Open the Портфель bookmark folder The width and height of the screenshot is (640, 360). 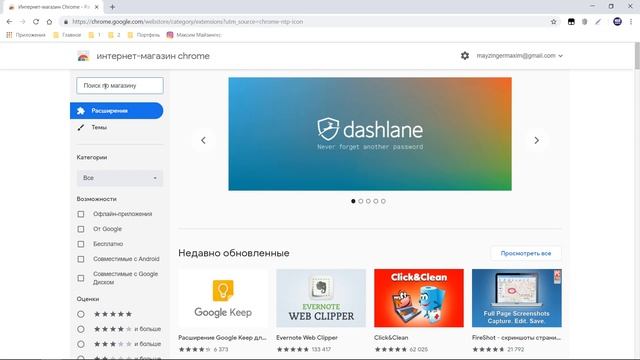pos(144,35)
